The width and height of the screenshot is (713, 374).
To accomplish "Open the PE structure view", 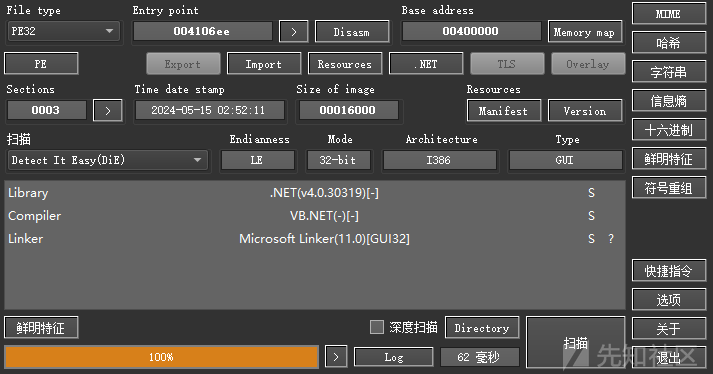I will pyautogui.click(x=41, y=64).
